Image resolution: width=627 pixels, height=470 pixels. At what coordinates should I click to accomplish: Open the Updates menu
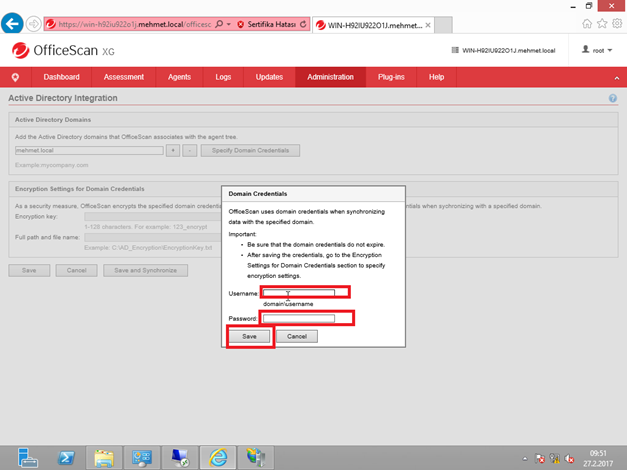pos(269,77)
